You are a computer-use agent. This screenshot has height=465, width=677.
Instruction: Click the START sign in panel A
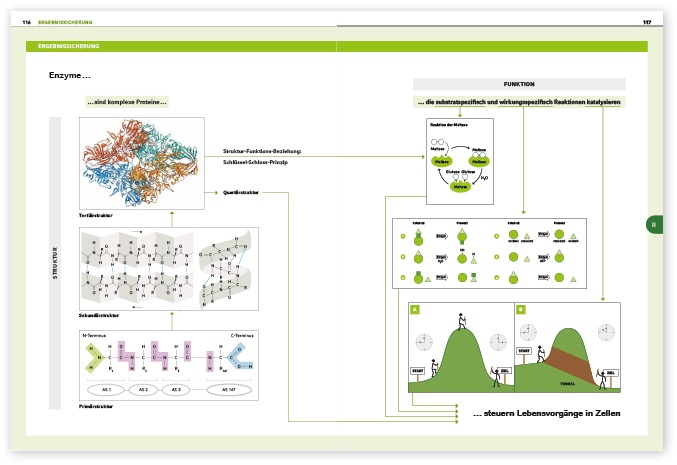(x=418, y=371)
